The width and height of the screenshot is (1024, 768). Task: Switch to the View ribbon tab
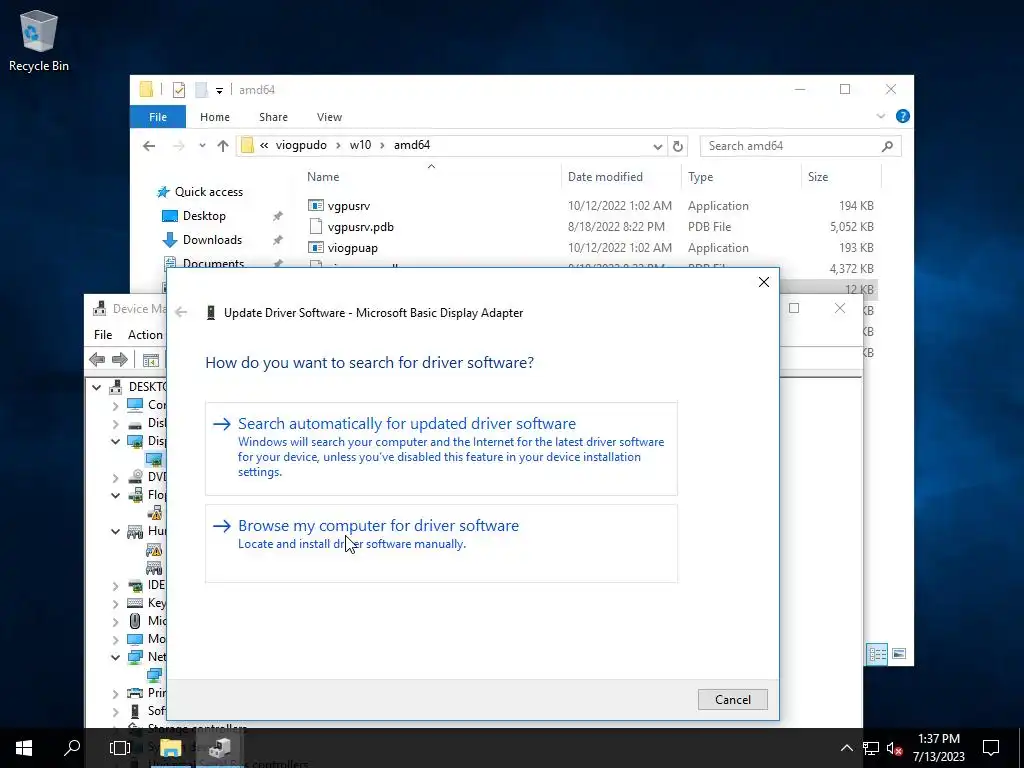tap(329, 117)
